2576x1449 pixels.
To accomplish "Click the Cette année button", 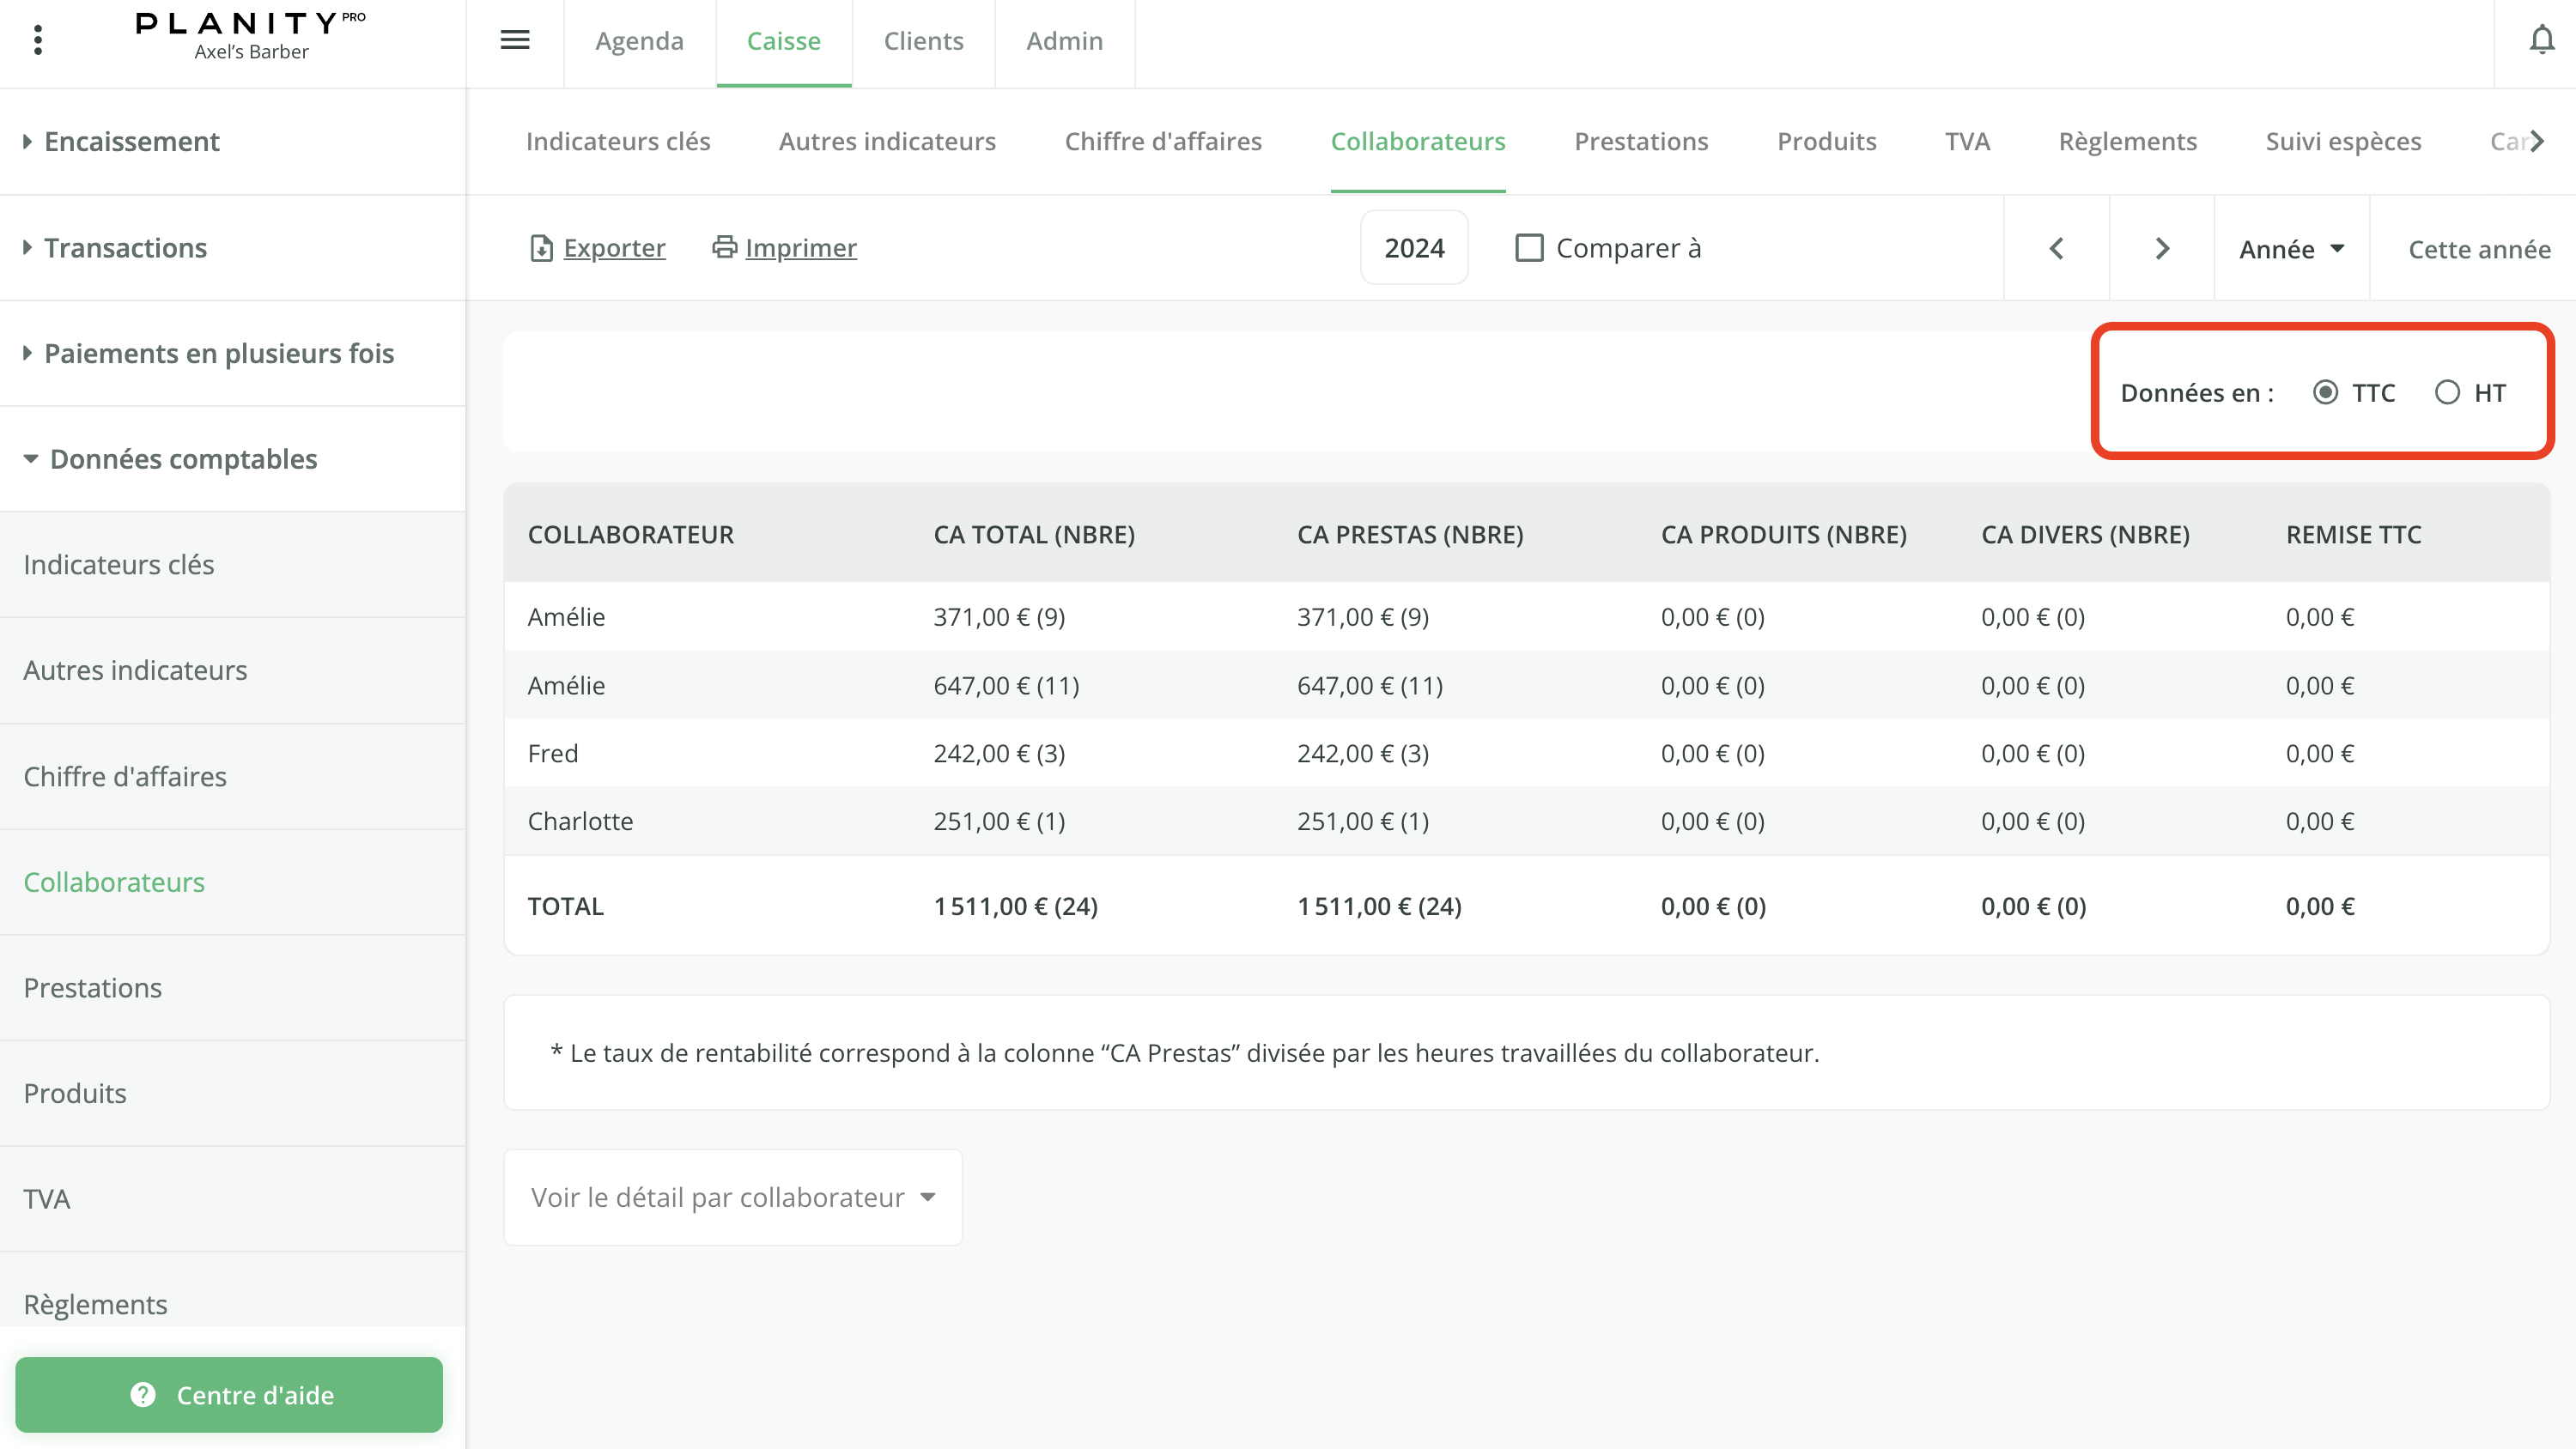I will point(2478,249).
